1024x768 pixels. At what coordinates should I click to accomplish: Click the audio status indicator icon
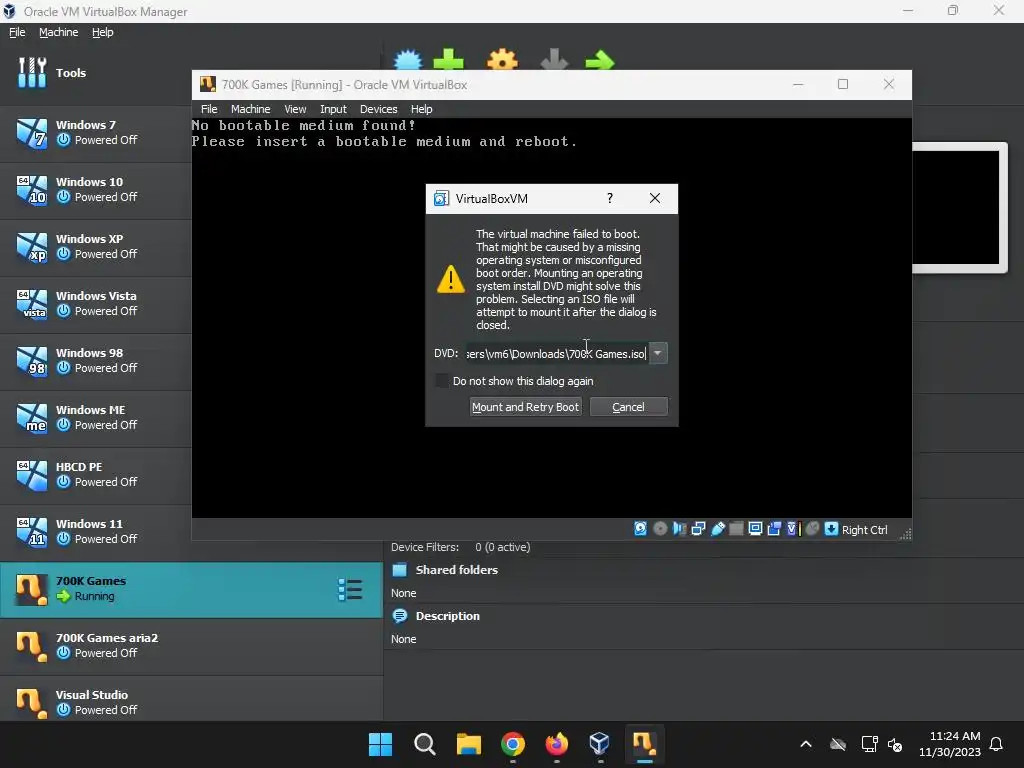(x=679, y=529)
